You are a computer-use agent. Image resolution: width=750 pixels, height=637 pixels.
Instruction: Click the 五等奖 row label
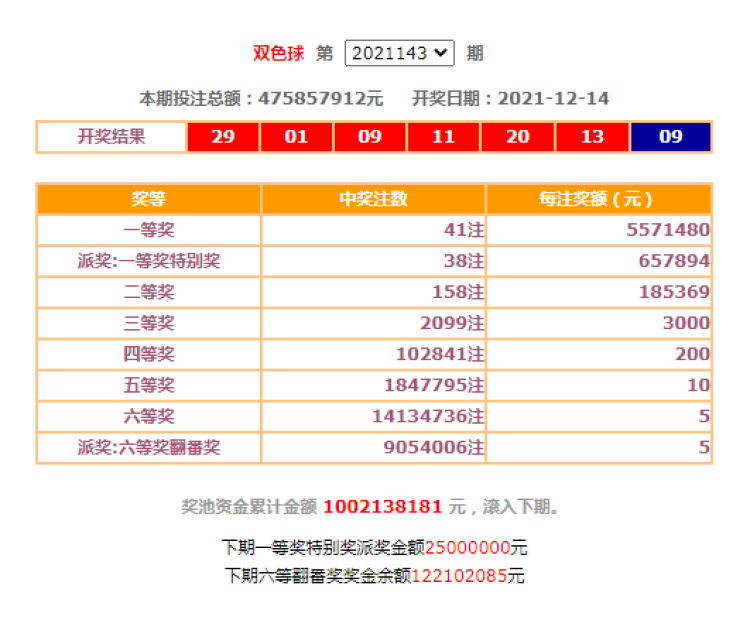click(149, 385)
